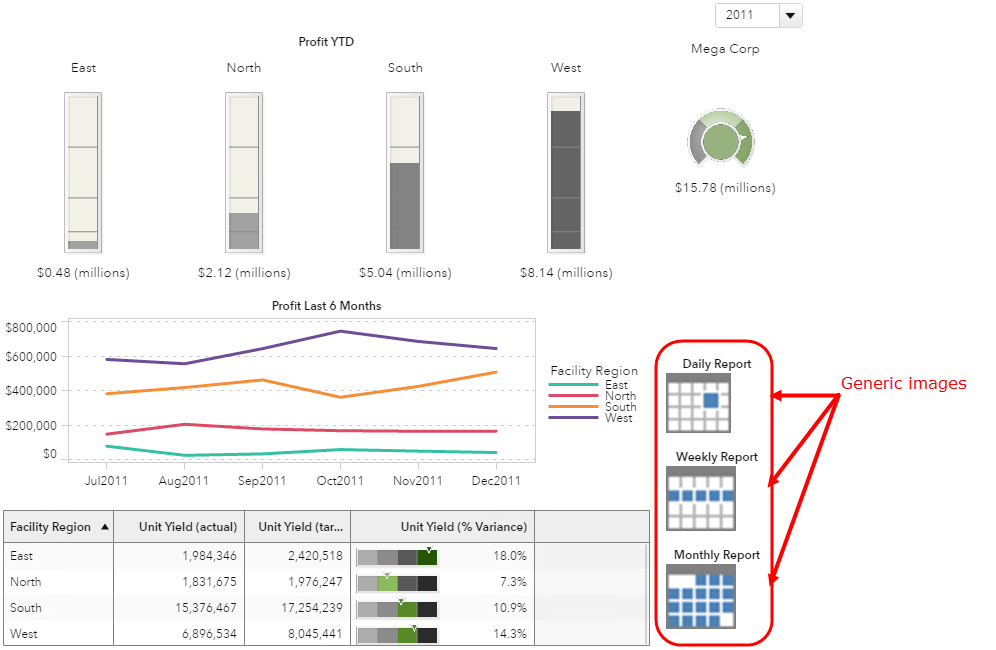Viewport: 996px width, 650px height.
Task: Click the South profit thermometer gauge
Action: click(405, 172)
